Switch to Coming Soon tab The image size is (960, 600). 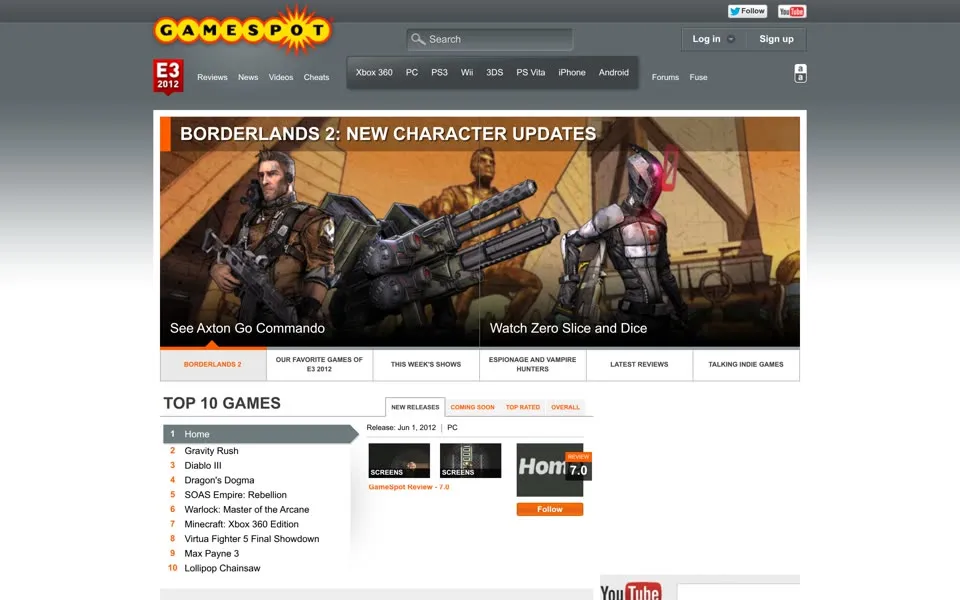(472, 407)
